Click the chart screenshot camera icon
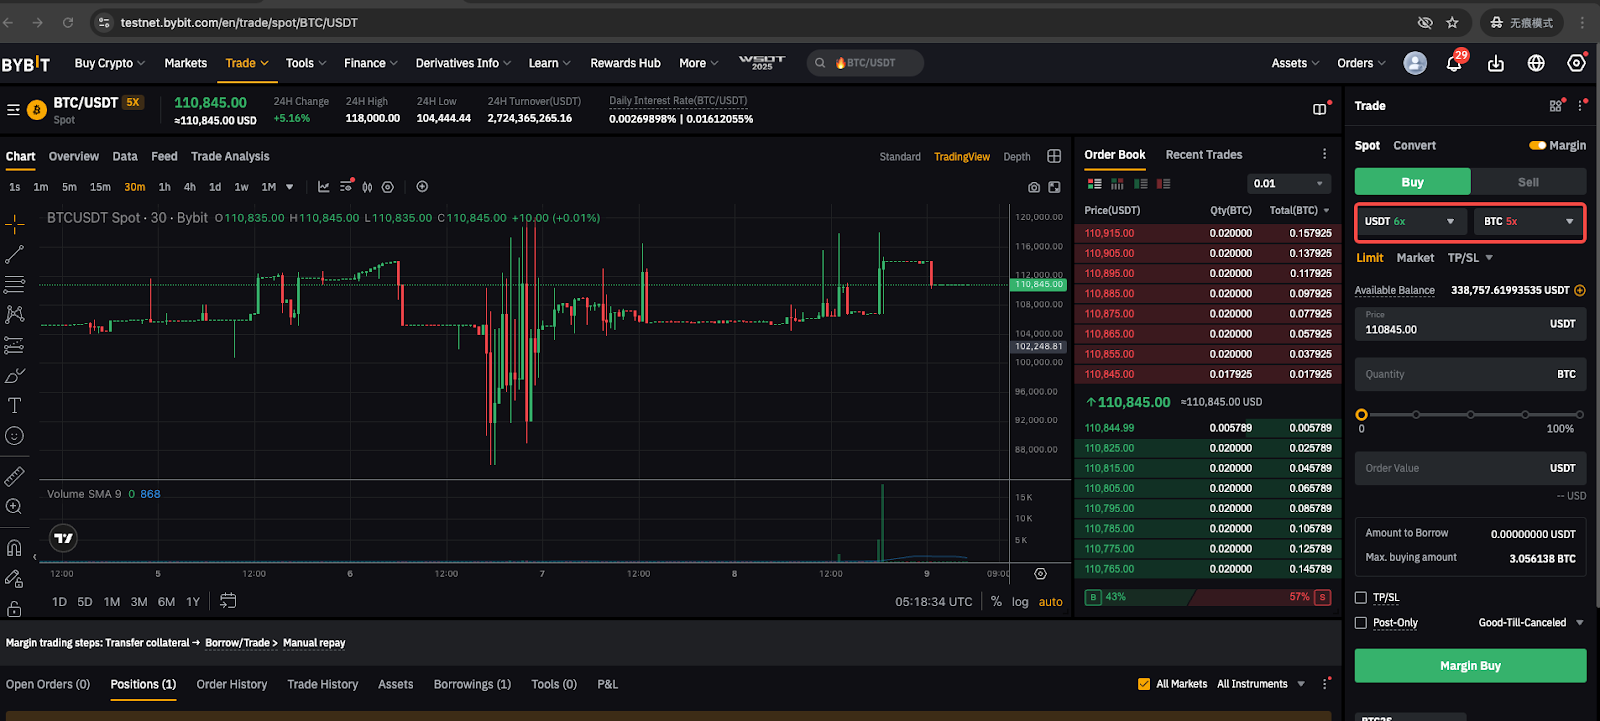This screenshot has height=721, width=1600. click(1034, 187)
